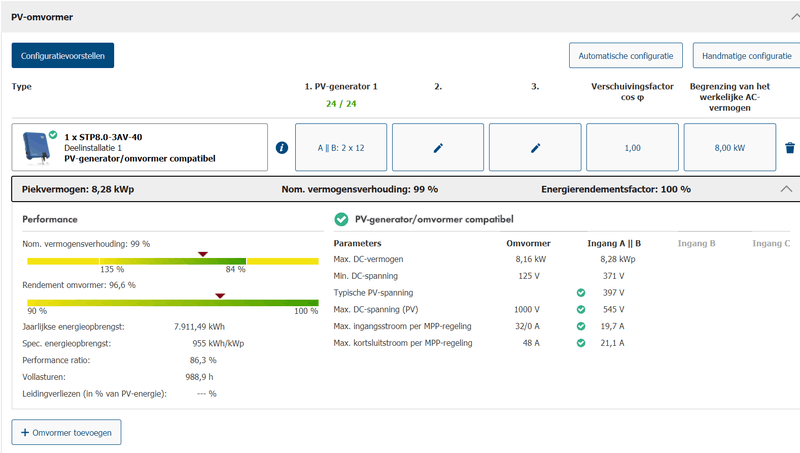Click the Rendement omvormer efficiency bar
The width and height of the screenshot is (800, 453).
click(x=172, y=302)
